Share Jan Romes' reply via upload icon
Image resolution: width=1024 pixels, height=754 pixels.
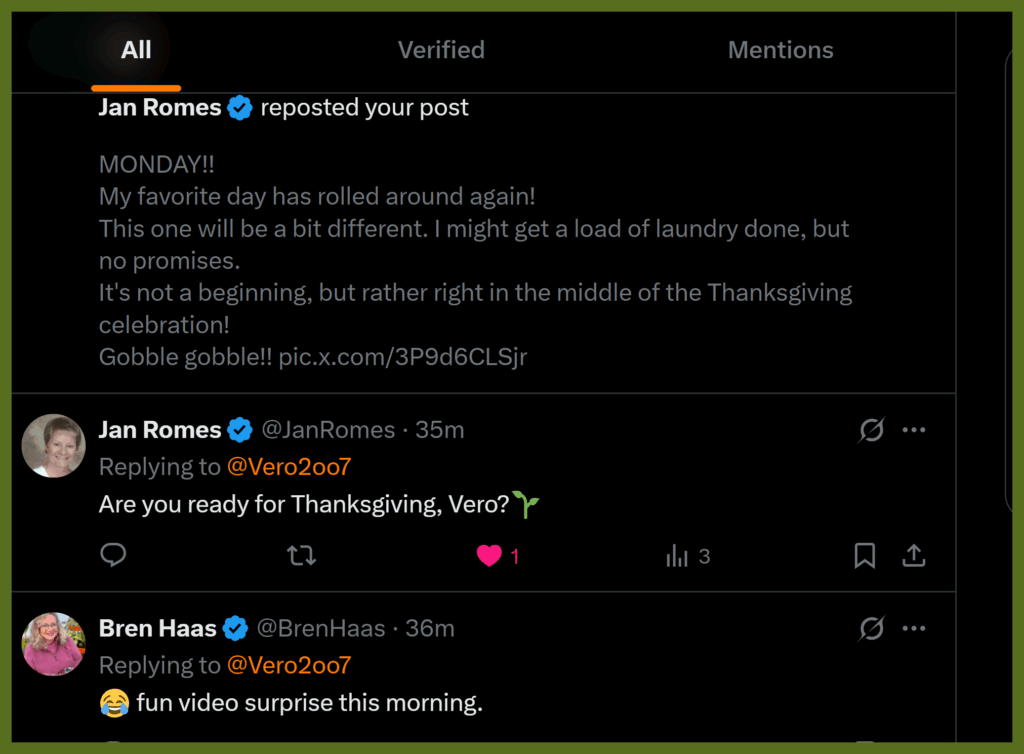coord(913,556)
